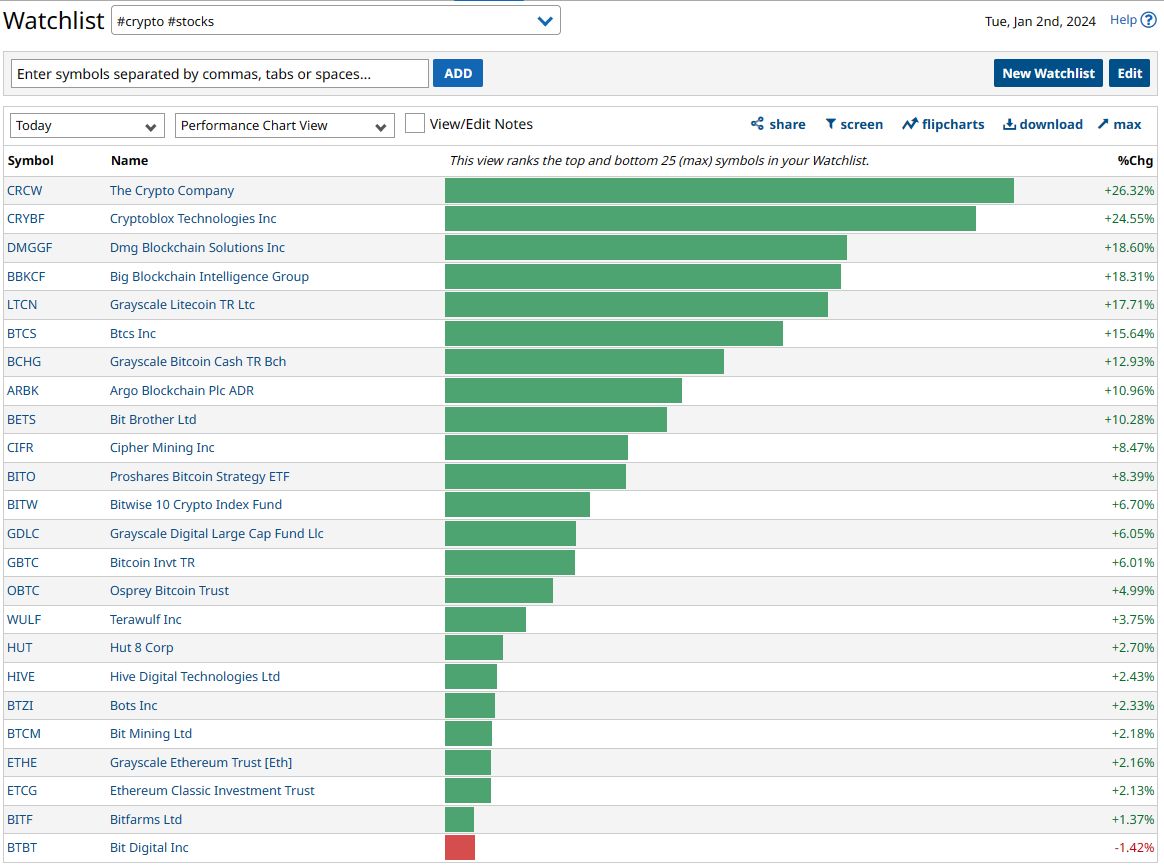Toggle the View/Edit Notes checkbox

click(x=415, y=123)
